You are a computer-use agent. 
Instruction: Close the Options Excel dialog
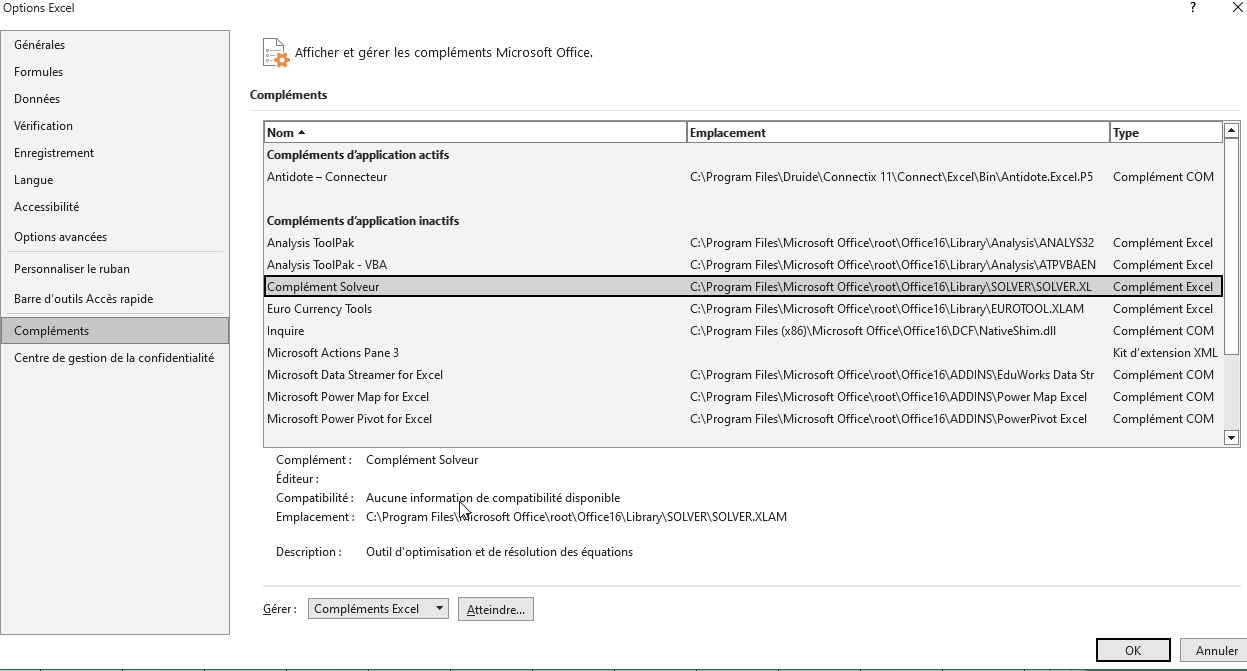tap(1237, 8)
